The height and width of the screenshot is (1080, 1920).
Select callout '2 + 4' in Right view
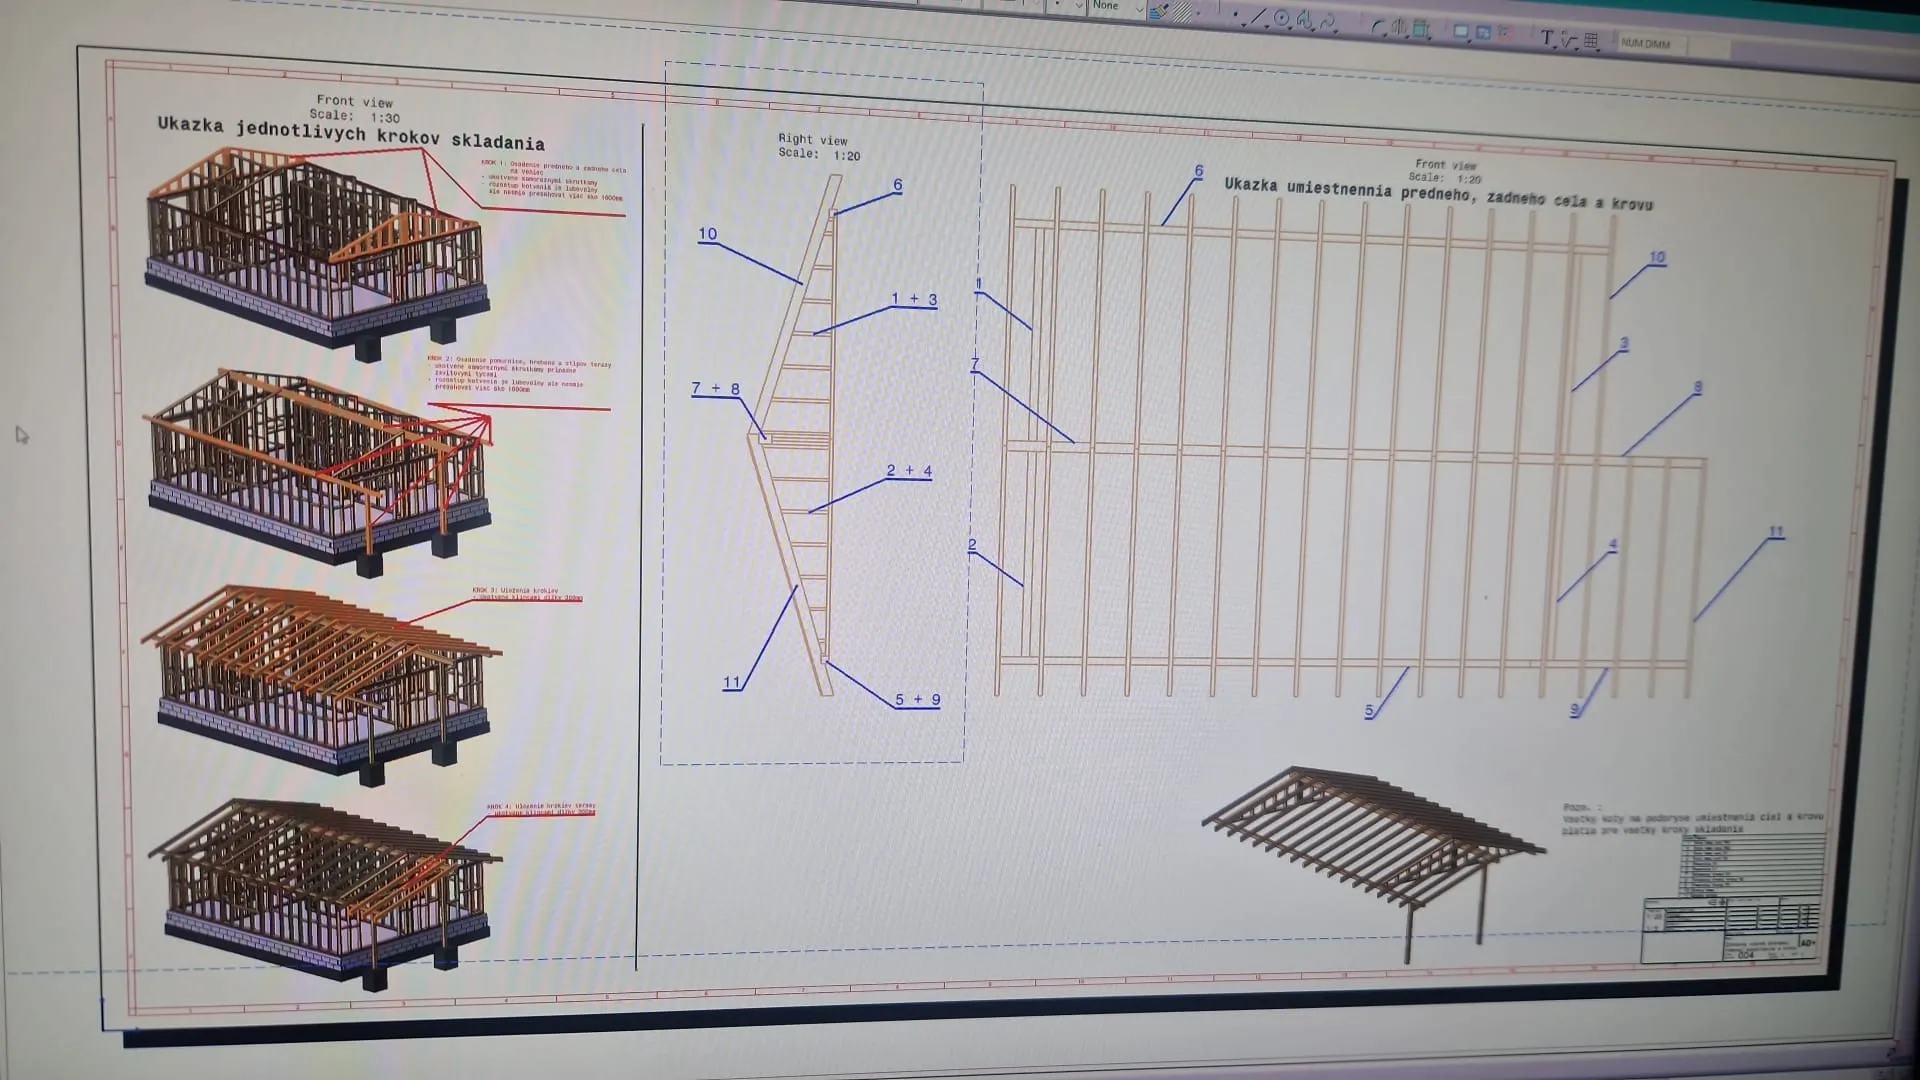tap(909, 471)
